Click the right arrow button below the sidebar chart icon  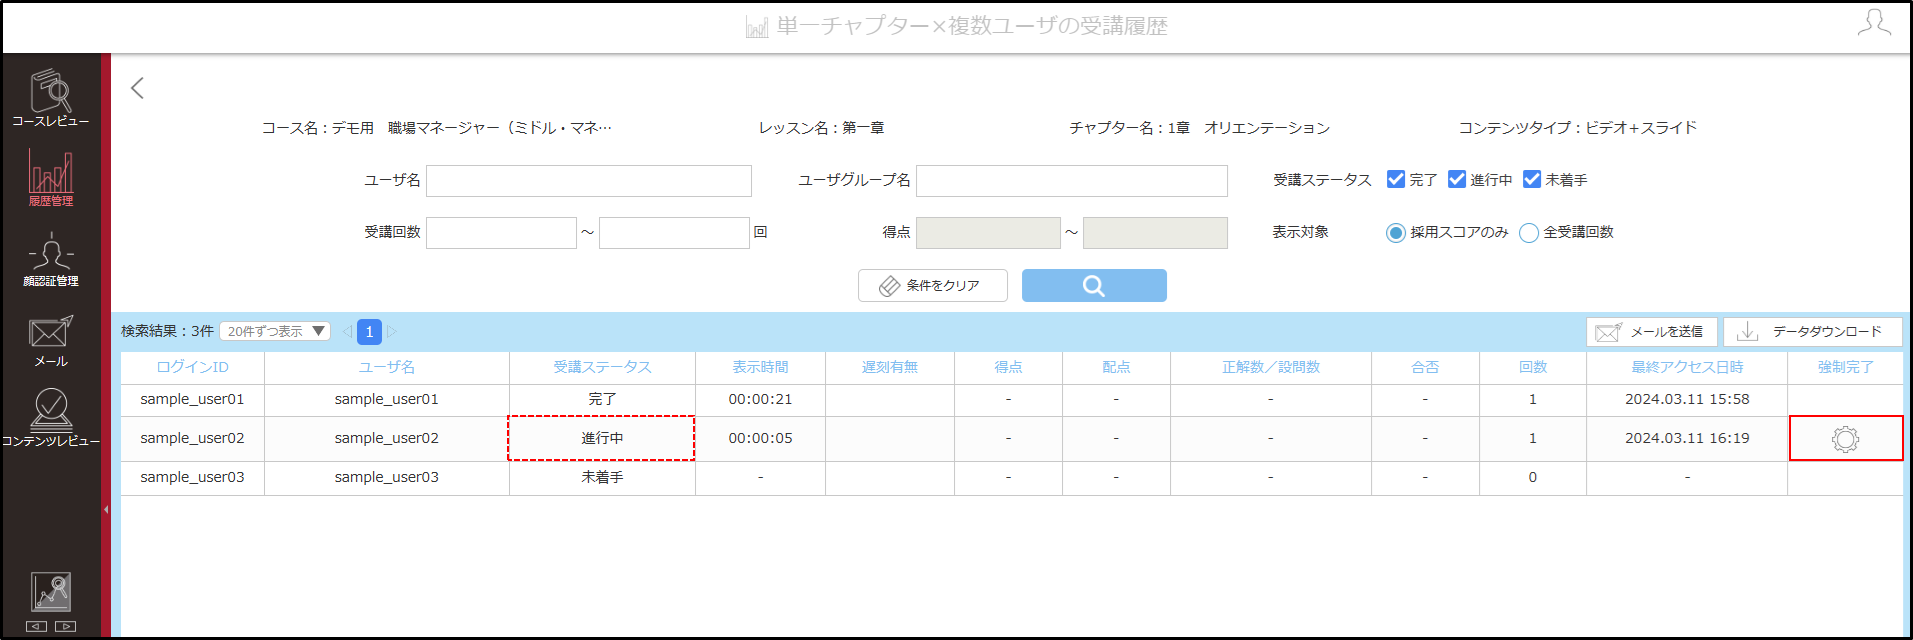(66, 626)
